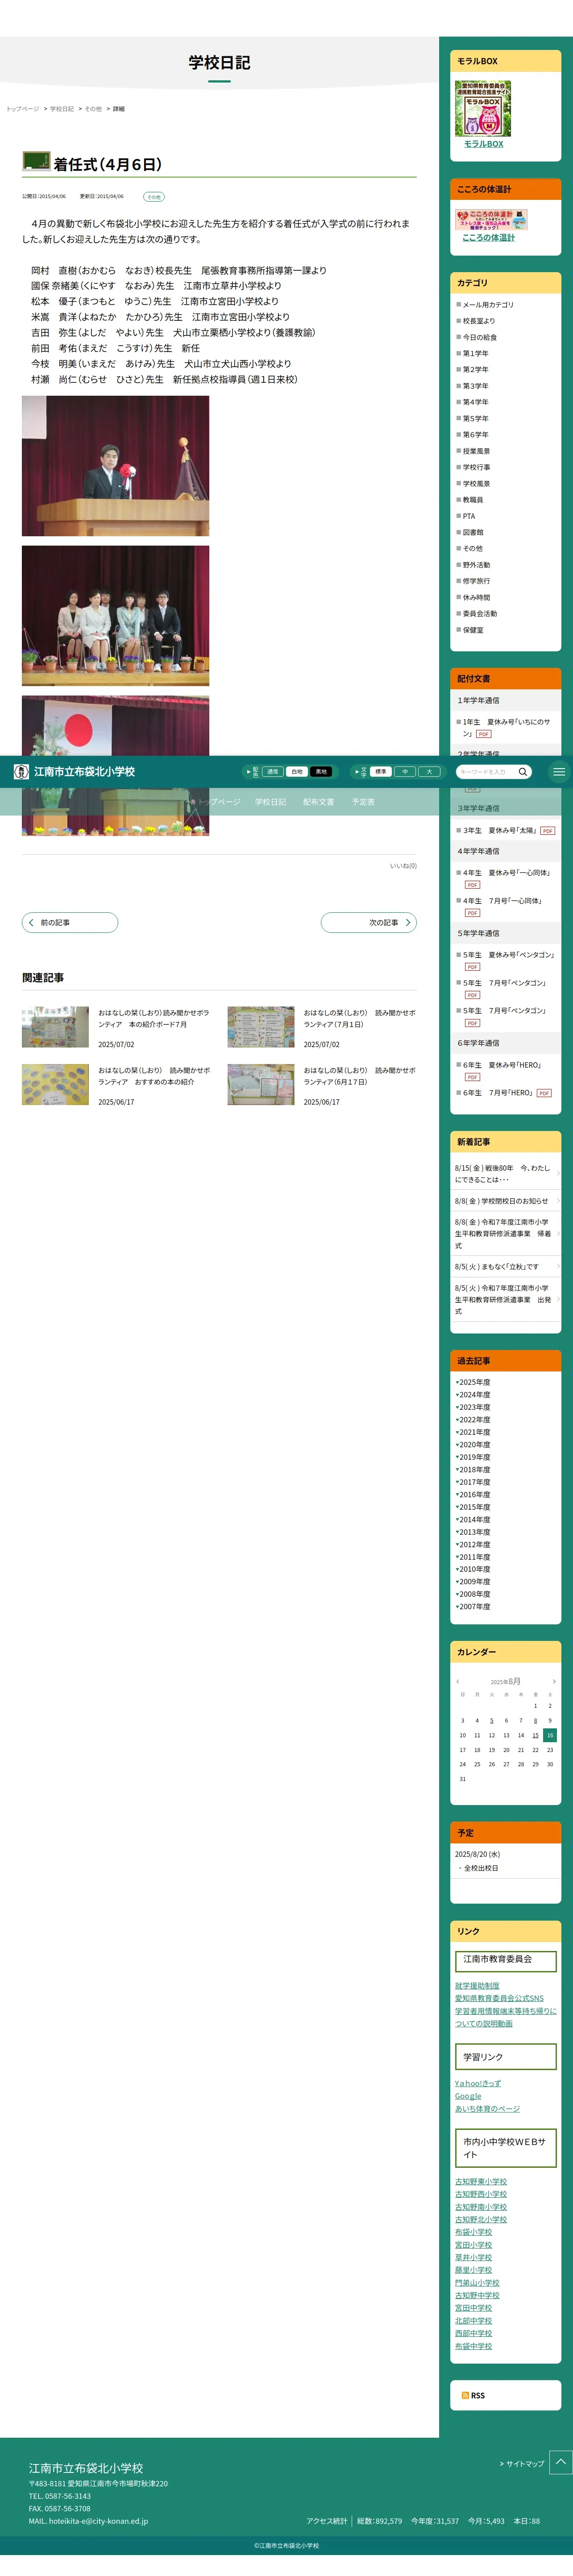Click the search magnifier icon

522,772
